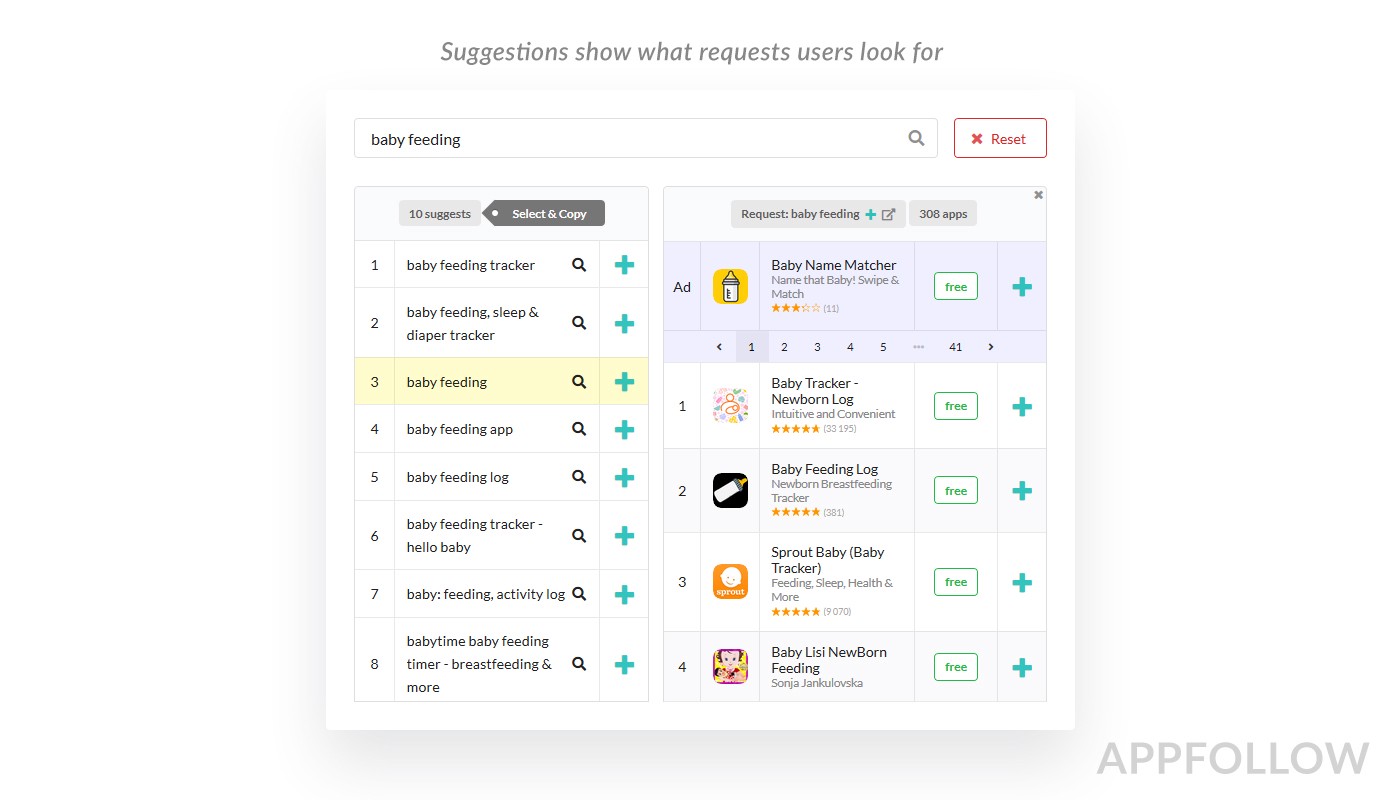Open external link icon beside Request: baby feeding
Screen dimensions: 1400x800
click(888, 214)
